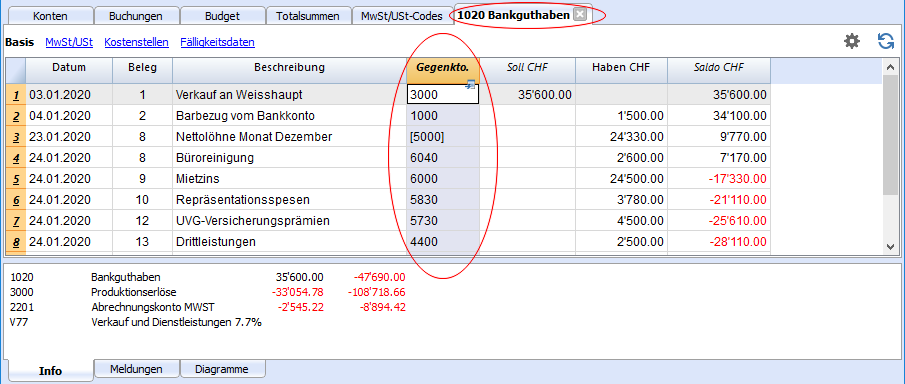The width and height of the screenshot is (905, 384).
Task: Open the Fälligkeitsdaten view link
Action: 217,42
